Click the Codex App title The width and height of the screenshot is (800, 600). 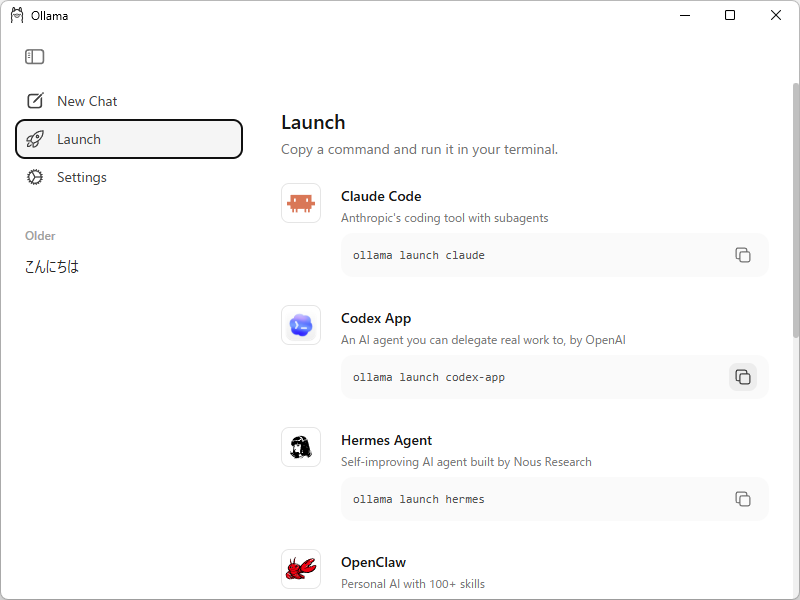pyautogui.click(x=376, y=318)
